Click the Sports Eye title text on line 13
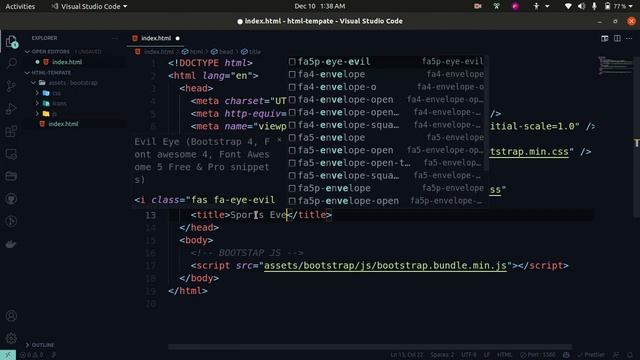The width and height of the screenshot is (640, 360). [258, 215]
